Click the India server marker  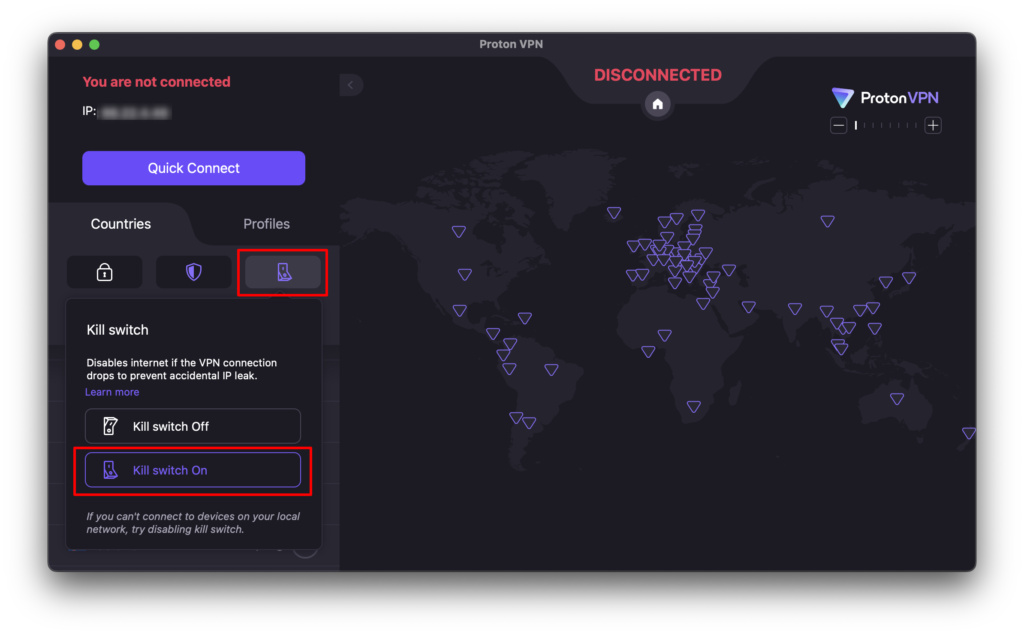click(x=795, y=308)
